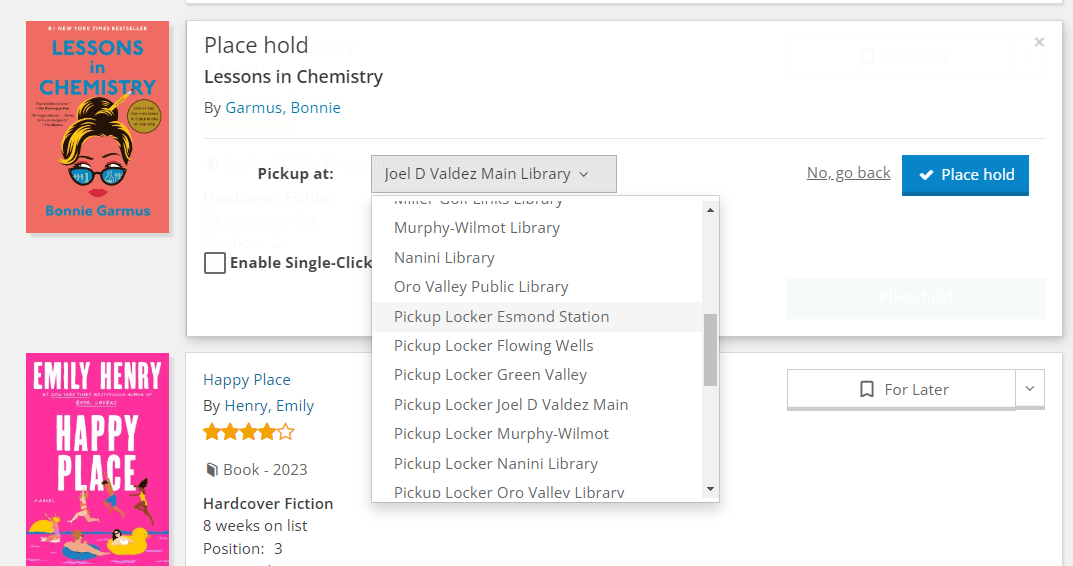
Task: Open the Lessons in Chemistry cover thumbnail
Action: (x=97, y=127)
